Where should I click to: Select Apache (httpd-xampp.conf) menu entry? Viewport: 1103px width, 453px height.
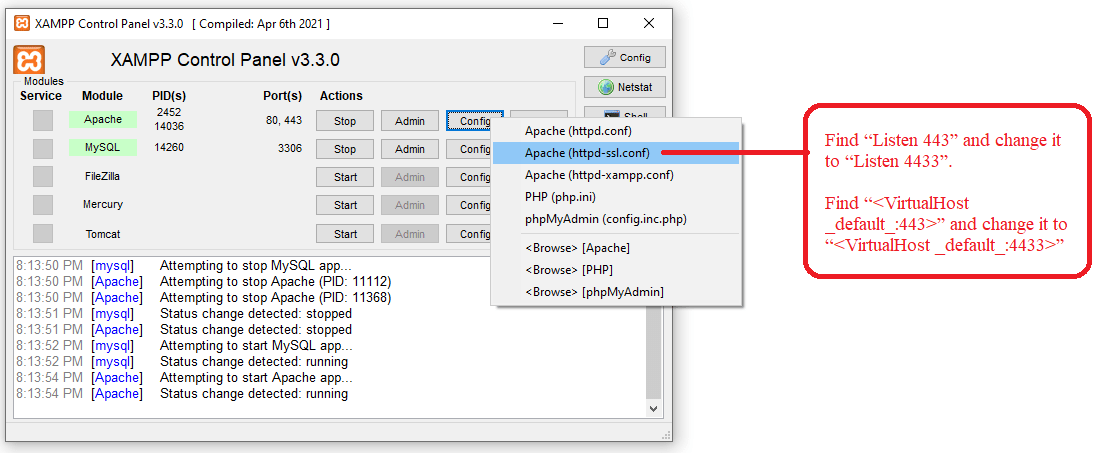[x=616, y=174]
